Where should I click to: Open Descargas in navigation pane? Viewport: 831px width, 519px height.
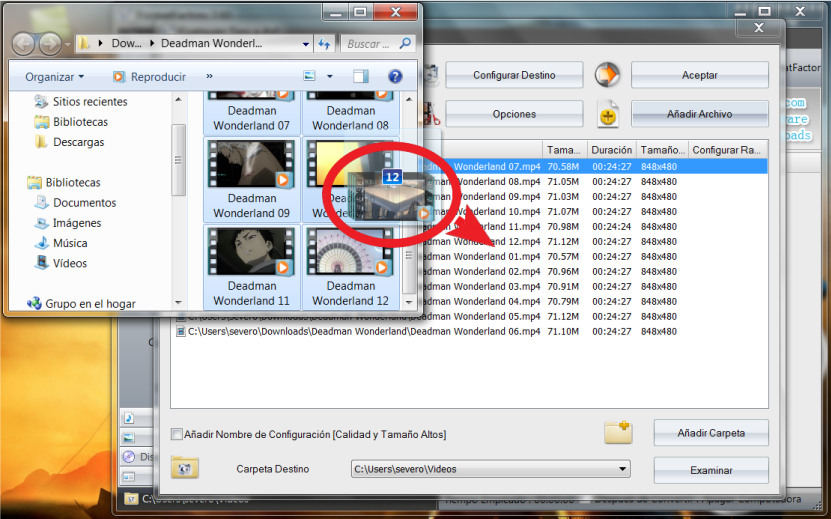pos(69,142)
